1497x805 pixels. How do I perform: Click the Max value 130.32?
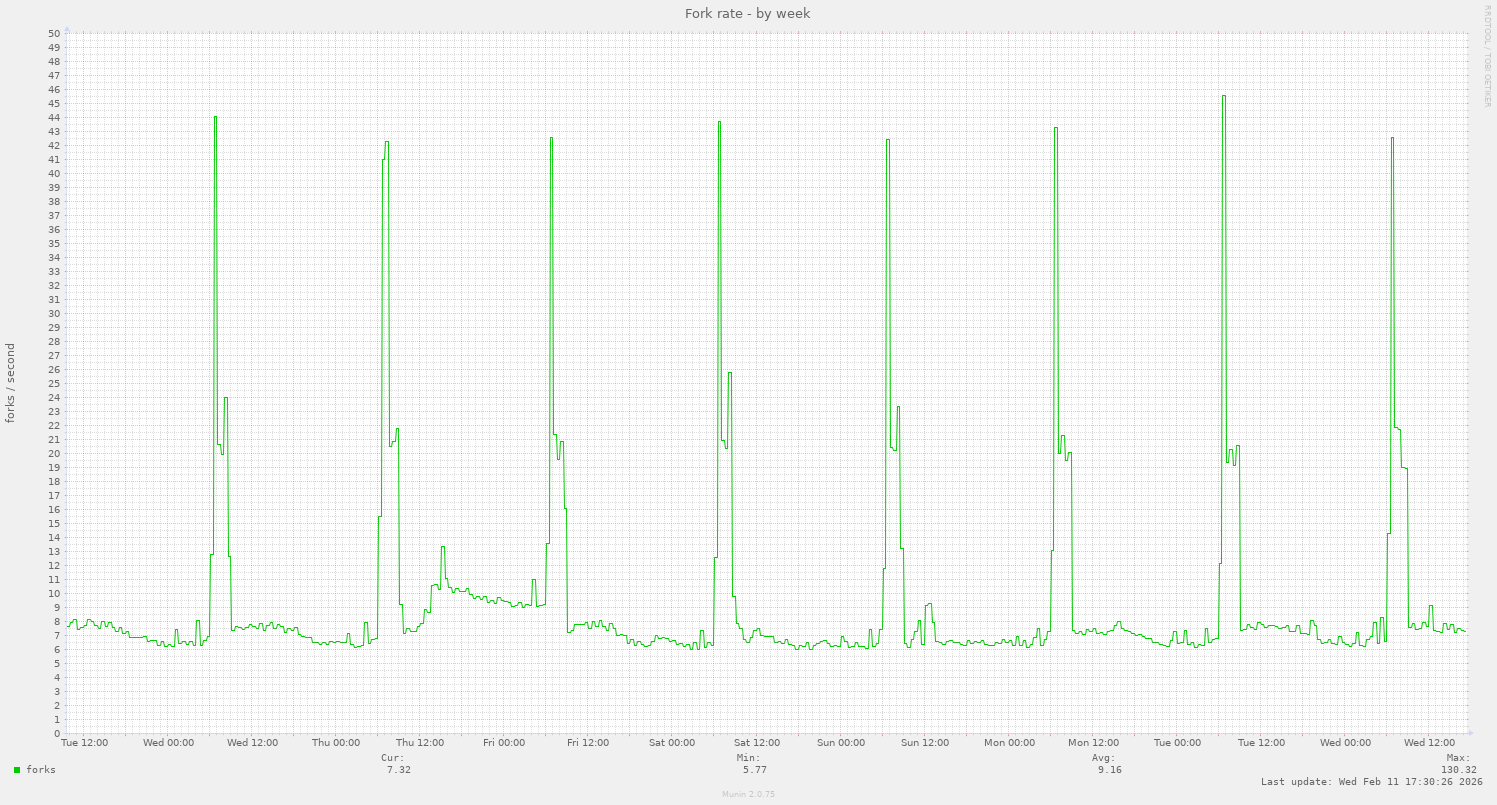pyautogui.click(x=1458, y=770)
